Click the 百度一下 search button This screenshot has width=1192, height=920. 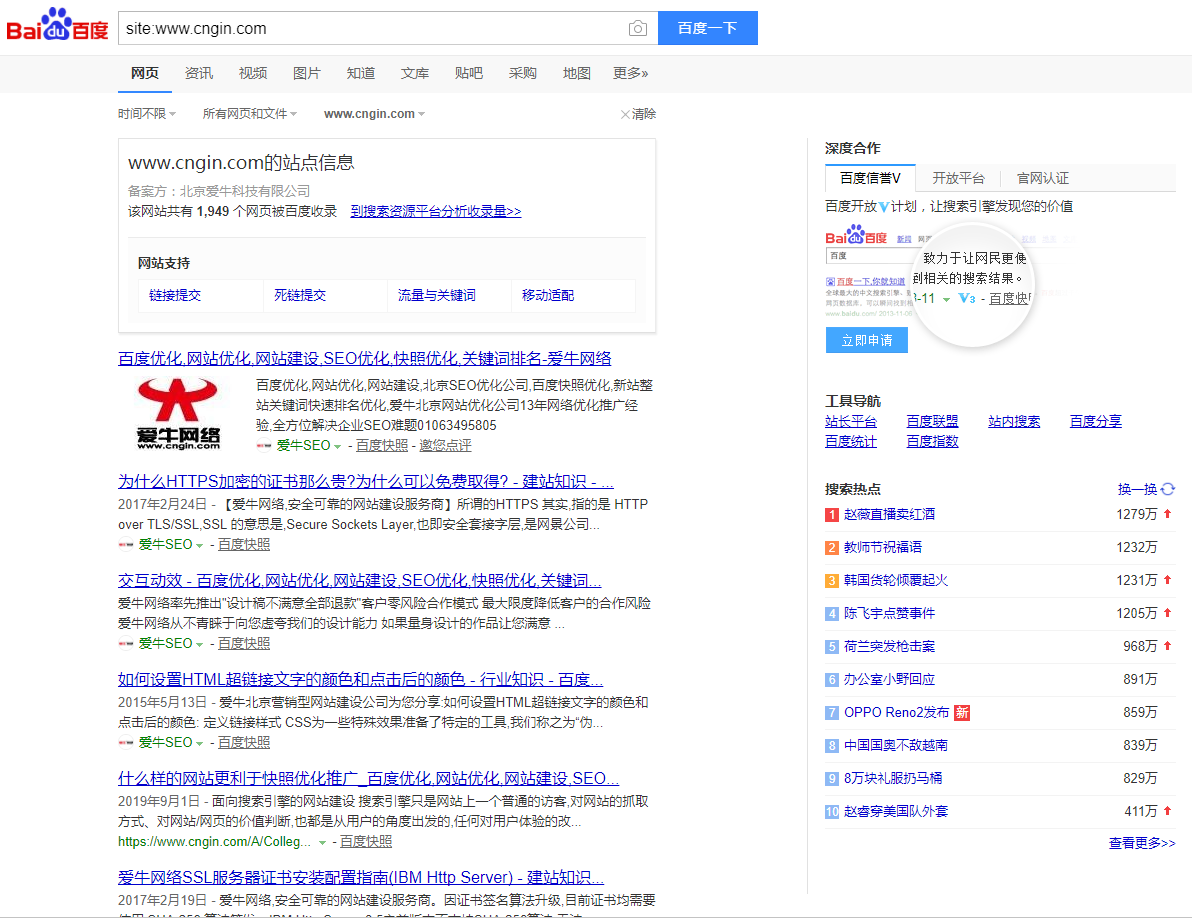tap(707, 28)
